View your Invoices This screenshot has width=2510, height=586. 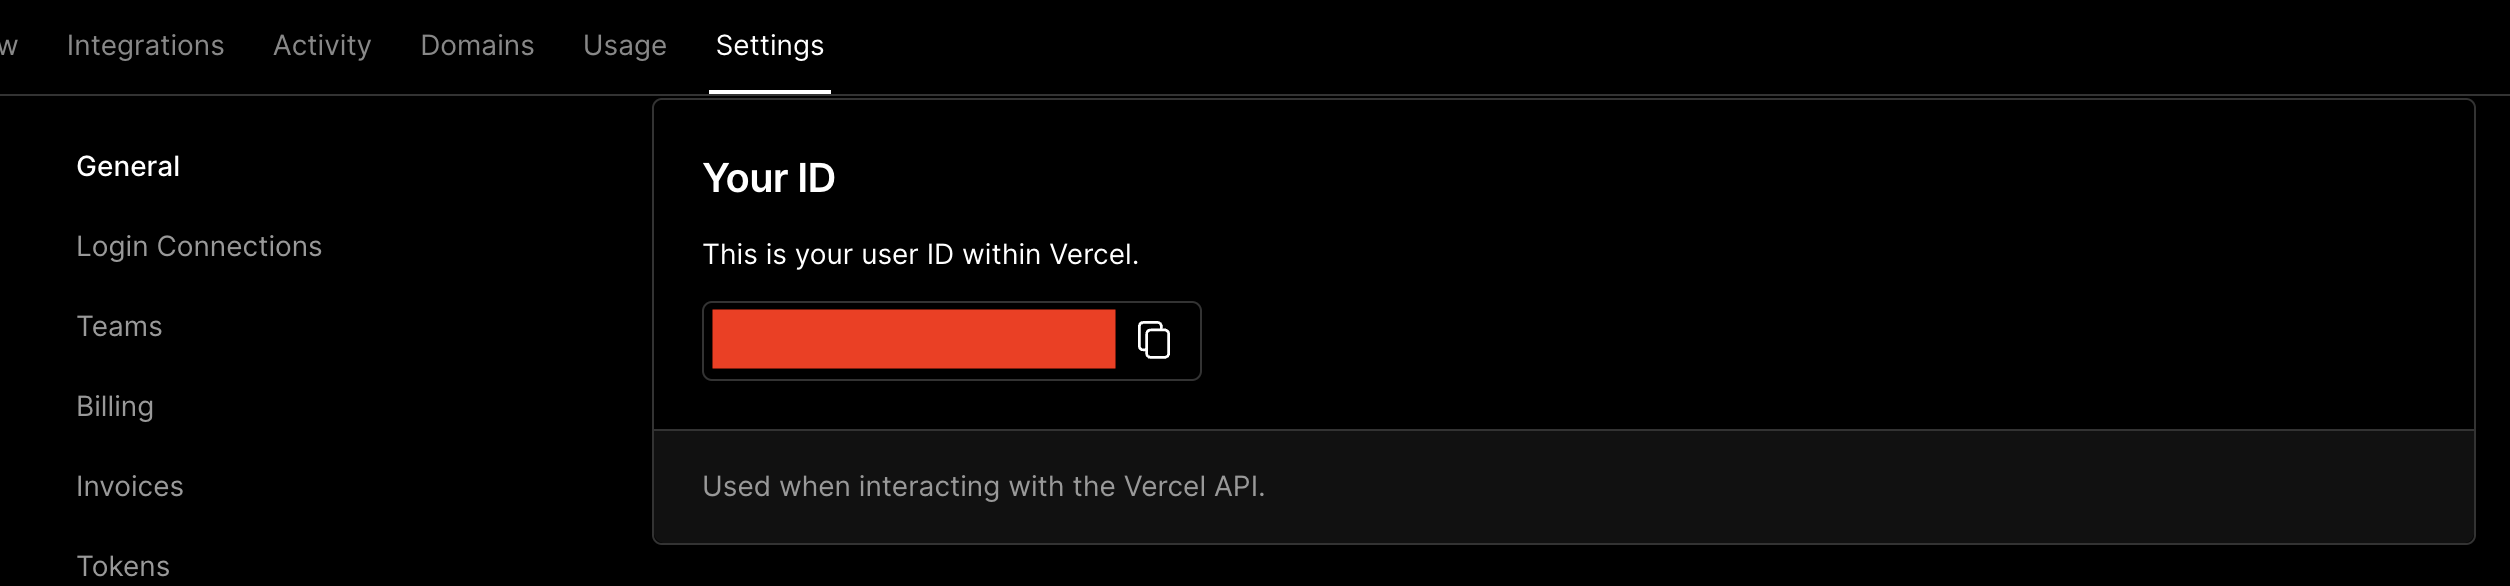click(130, 485)
